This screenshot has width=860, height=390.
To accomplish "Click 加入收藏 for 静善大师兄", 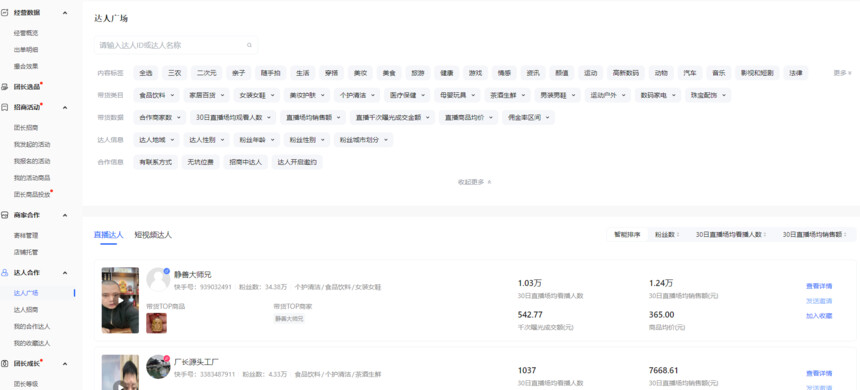I will coord(819,316).
